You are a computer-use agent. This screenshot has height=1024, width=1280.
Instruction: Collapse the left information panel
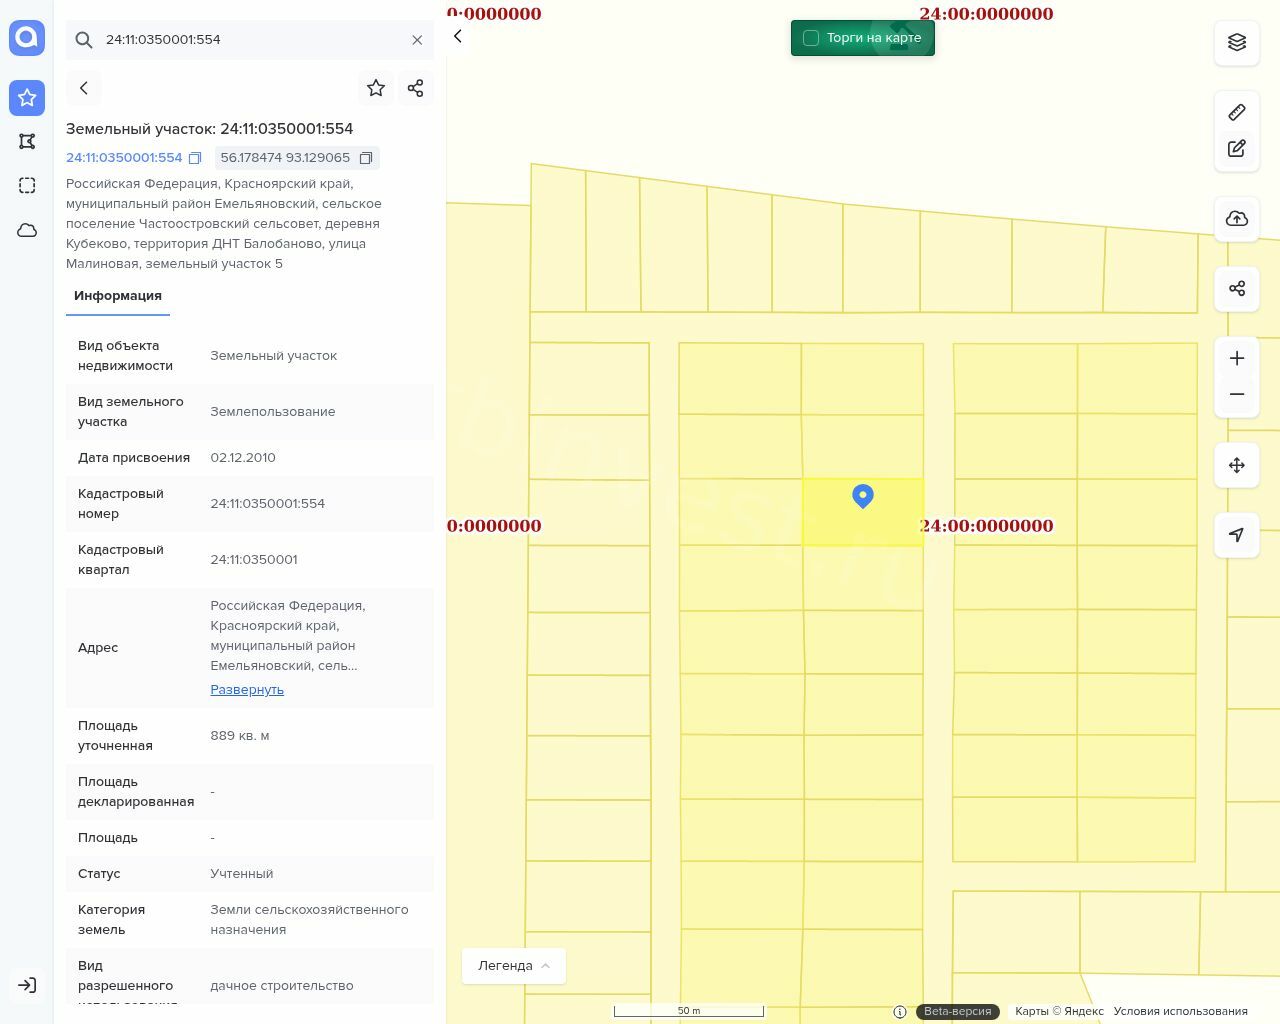[458, 36]
